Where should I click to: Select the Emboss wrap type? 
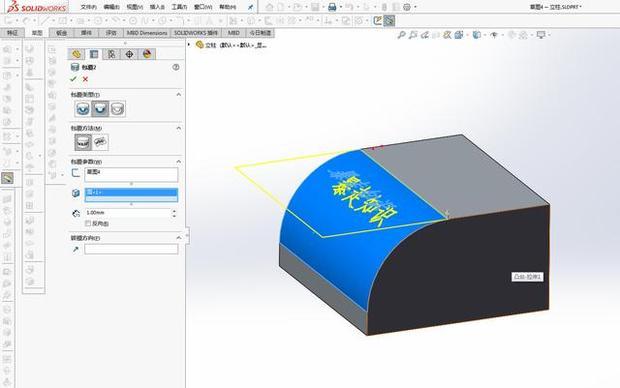(83, 109)
